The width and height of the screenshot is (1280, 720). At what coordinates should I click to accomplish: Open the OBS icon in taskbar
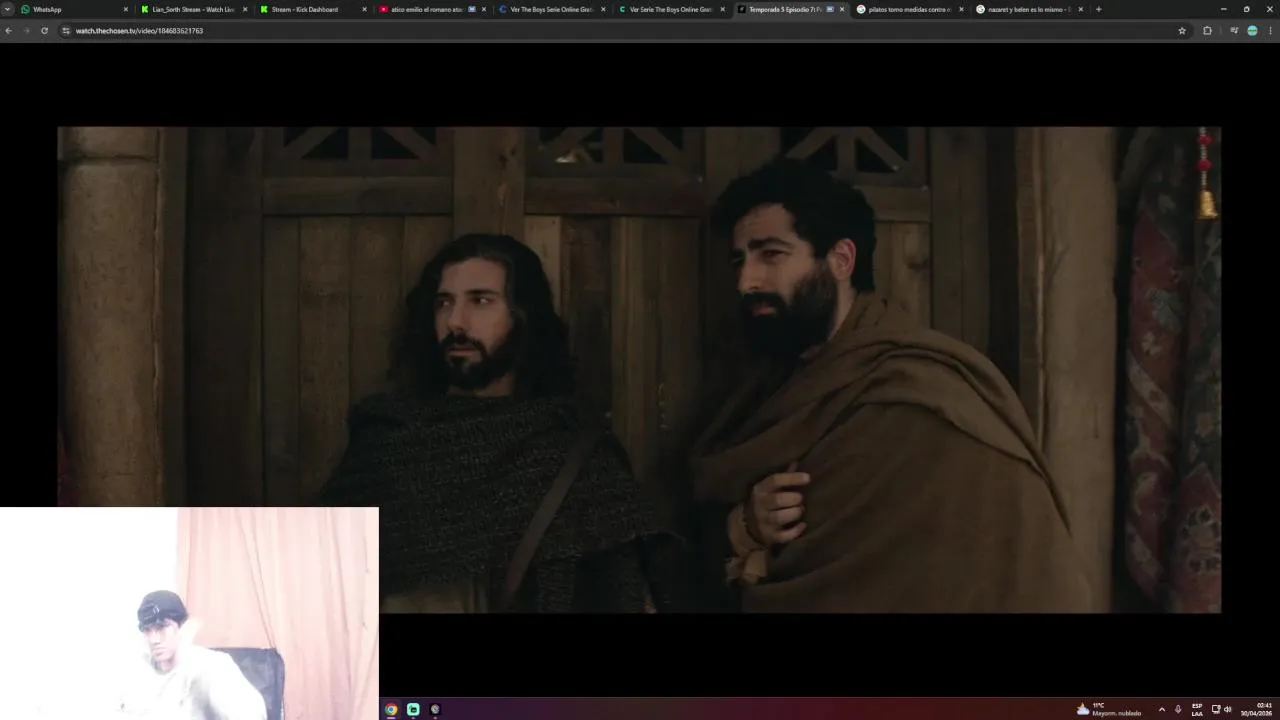[435, 709]
